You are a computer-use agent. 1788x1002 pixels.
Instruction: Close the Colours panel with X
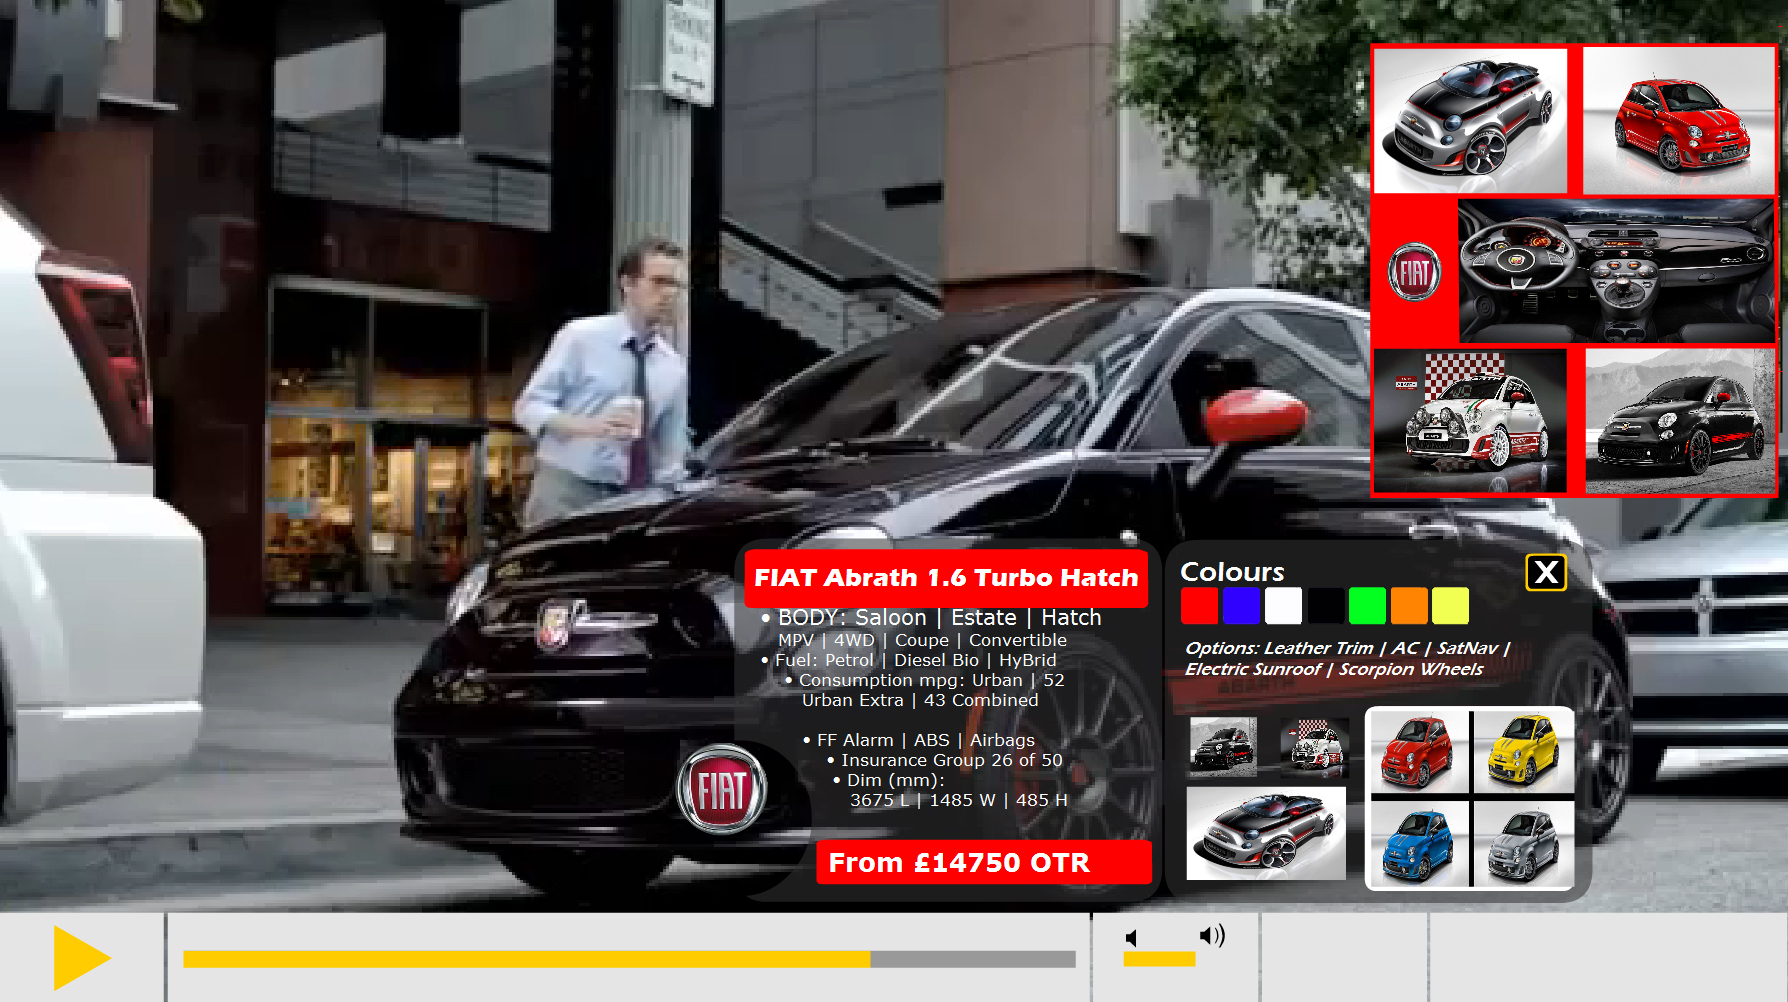coord(1546,572)
